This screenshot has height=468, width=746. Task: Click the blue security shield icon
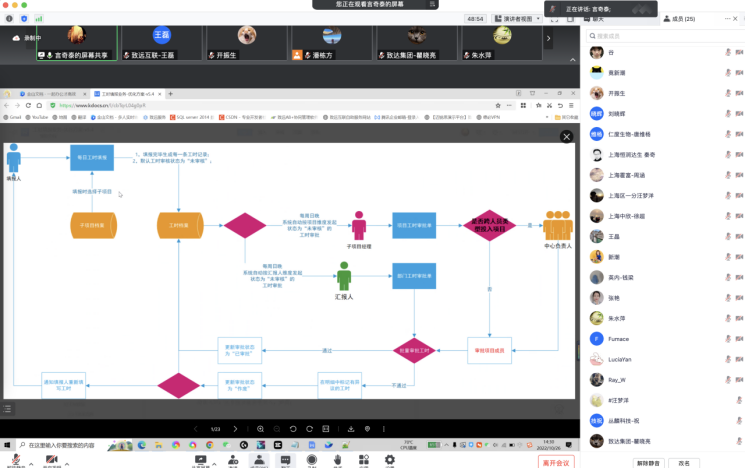(x=24, y=19)
